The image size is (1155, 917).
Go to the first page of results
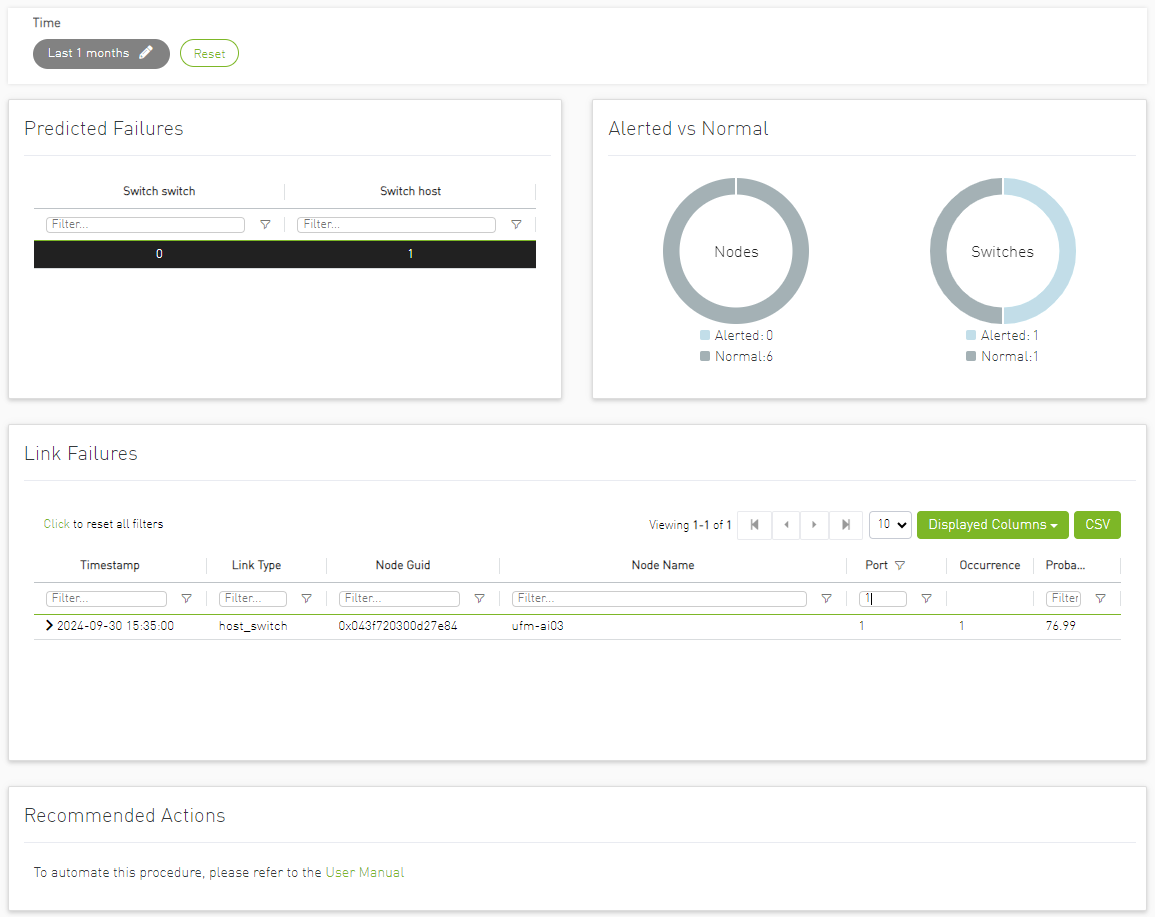[x=754, y=525]
